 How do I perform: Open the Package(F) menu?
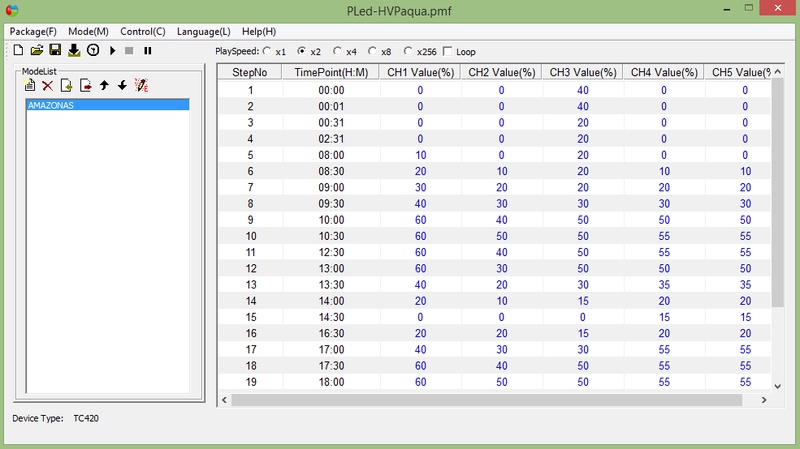(33, 31)
